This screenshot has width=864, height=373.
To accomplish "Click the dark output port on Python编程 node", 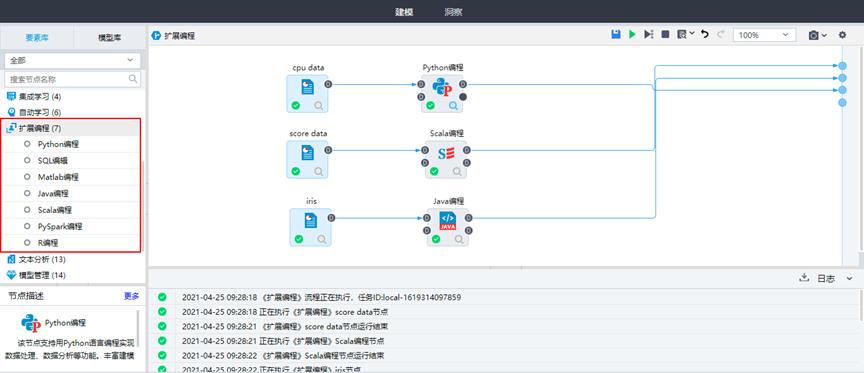I will (463, 96).
